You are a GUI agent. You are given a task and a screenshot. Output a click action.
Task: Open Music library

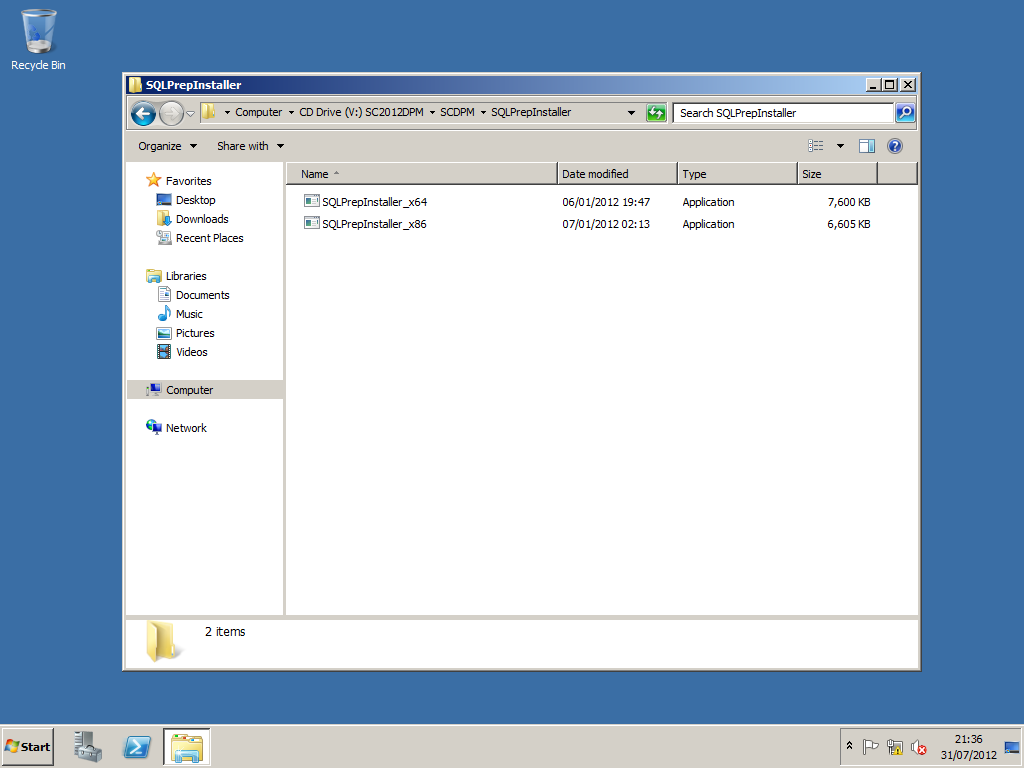189,313
